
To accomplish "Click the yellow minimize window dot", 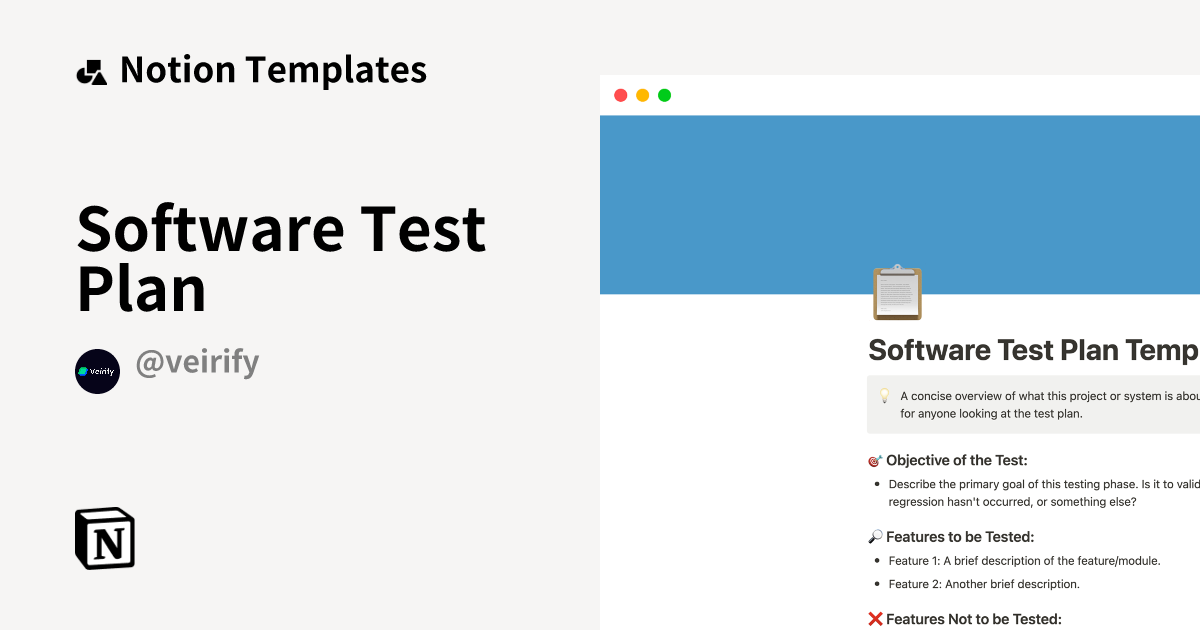I will [x=642, y=95].
